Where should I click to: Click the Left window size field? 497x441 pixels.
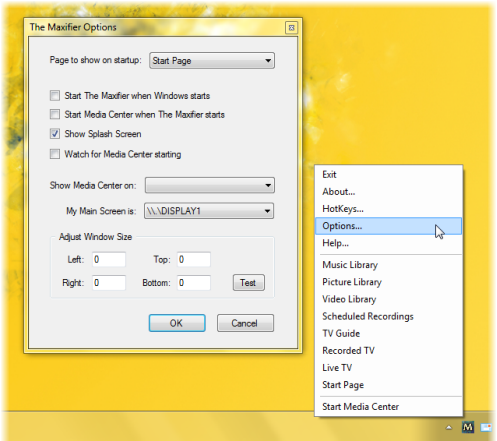pos(109,259)
